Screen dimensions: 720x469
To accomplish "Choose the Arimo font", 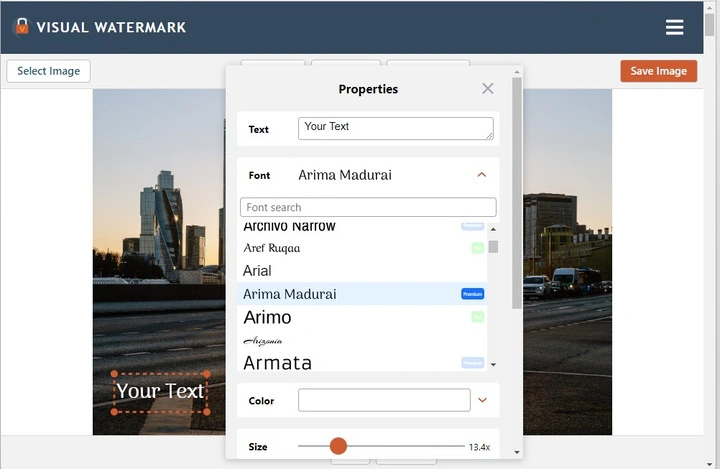I will (362, 317).
